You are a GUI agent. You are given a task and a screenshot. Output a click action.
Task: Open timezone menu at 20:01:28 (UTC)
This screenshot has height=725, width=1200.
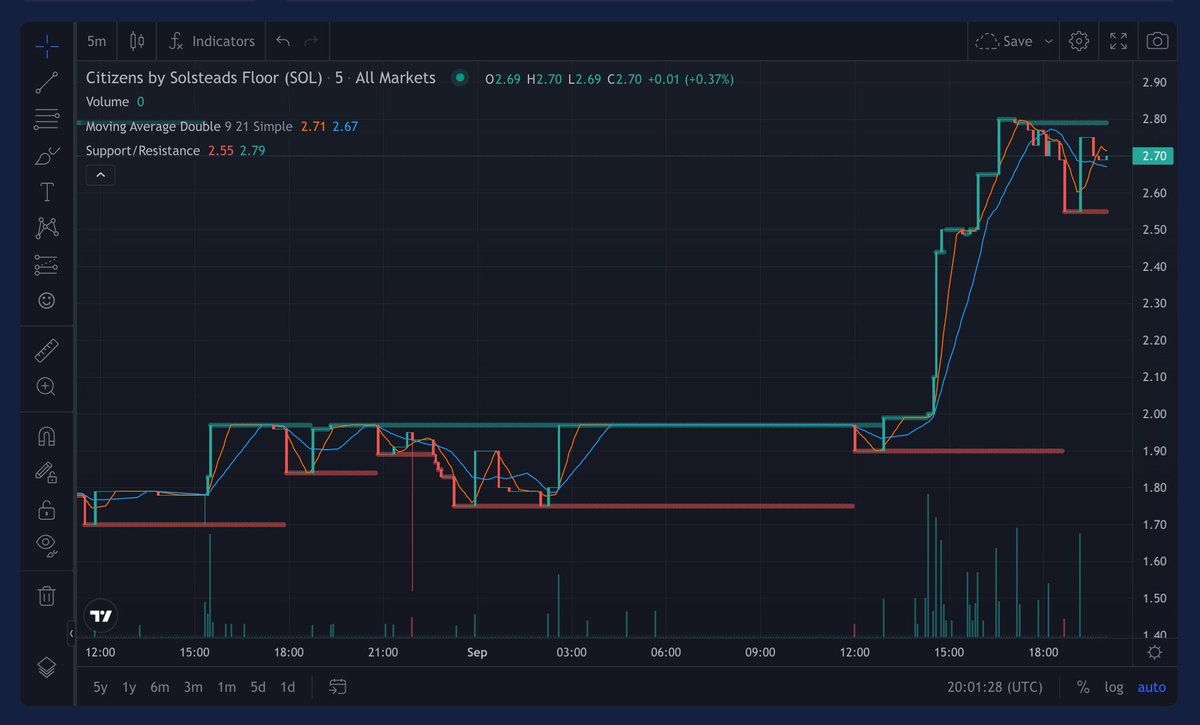click(x=994, y=687)
